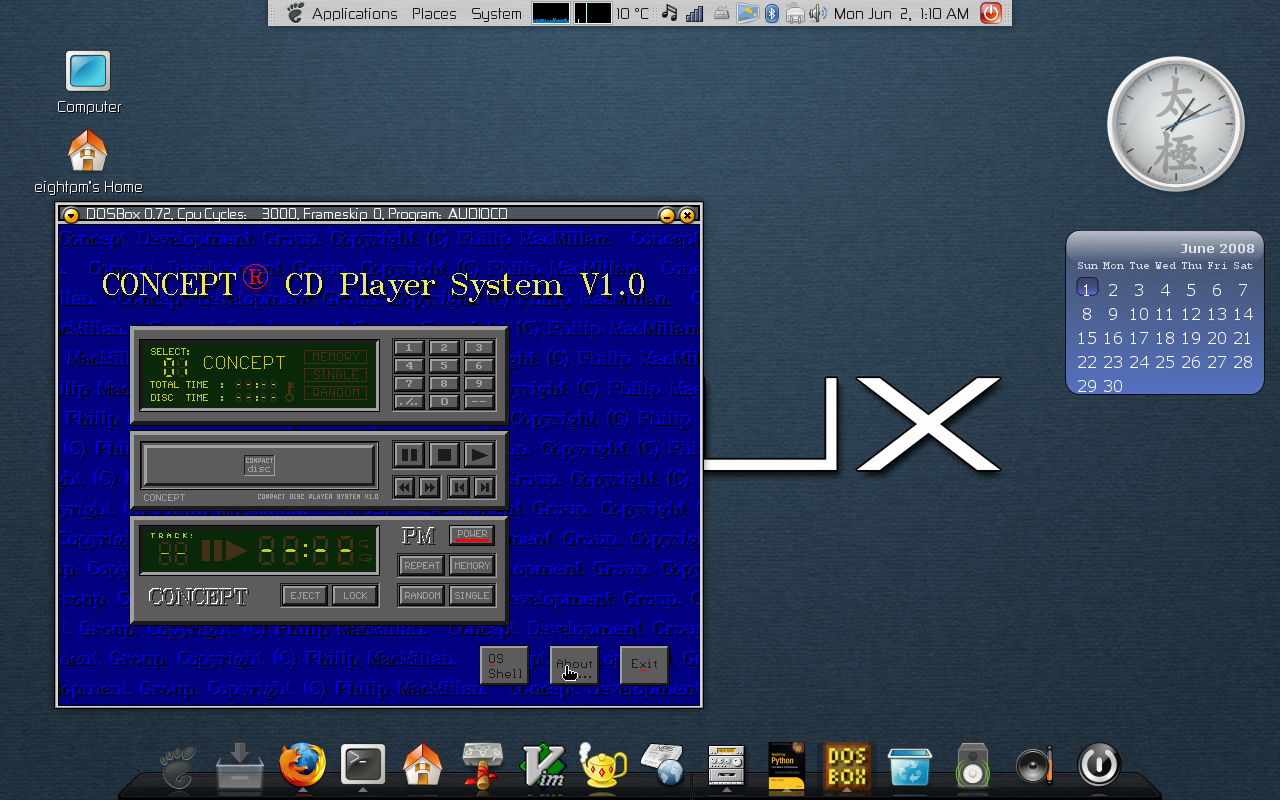Toggle the POWER button
This screenshot has height=800, width=1280.
472,535
